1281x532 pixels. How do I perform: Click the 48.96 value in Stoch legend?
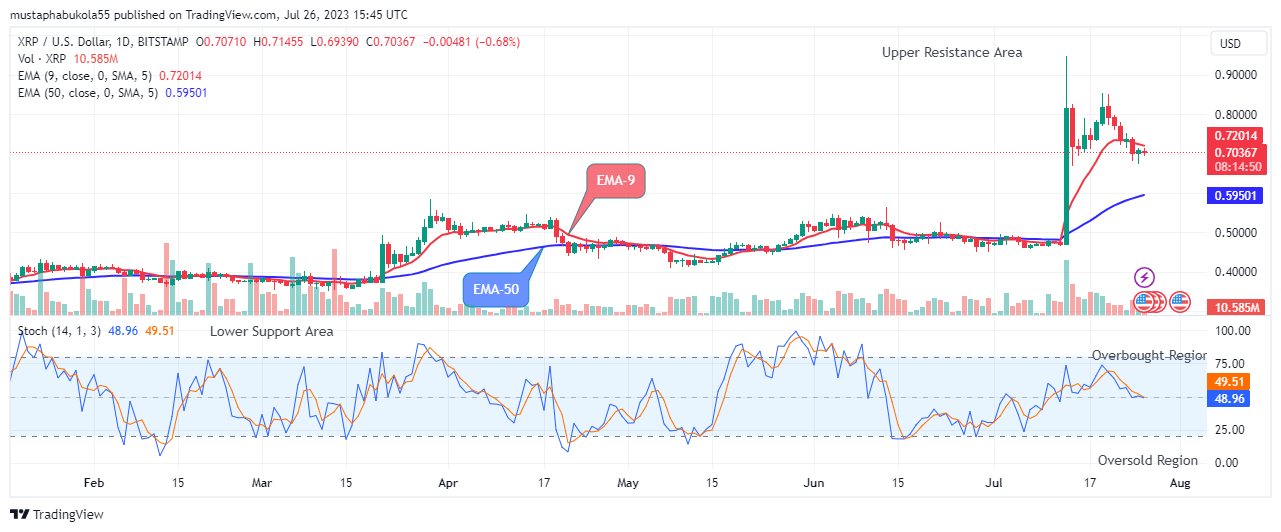(121, 331)
